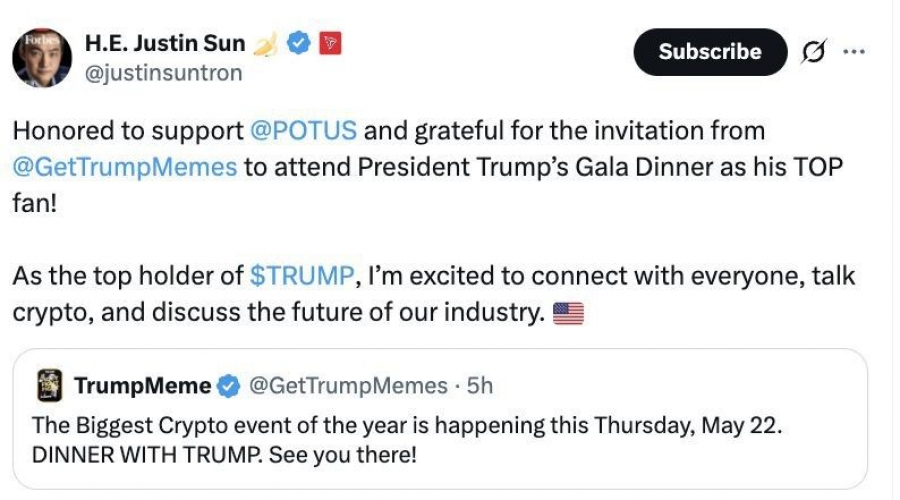
Task: Click TrumpMeme's verified badge in quoted post
Action: (228, 386)
